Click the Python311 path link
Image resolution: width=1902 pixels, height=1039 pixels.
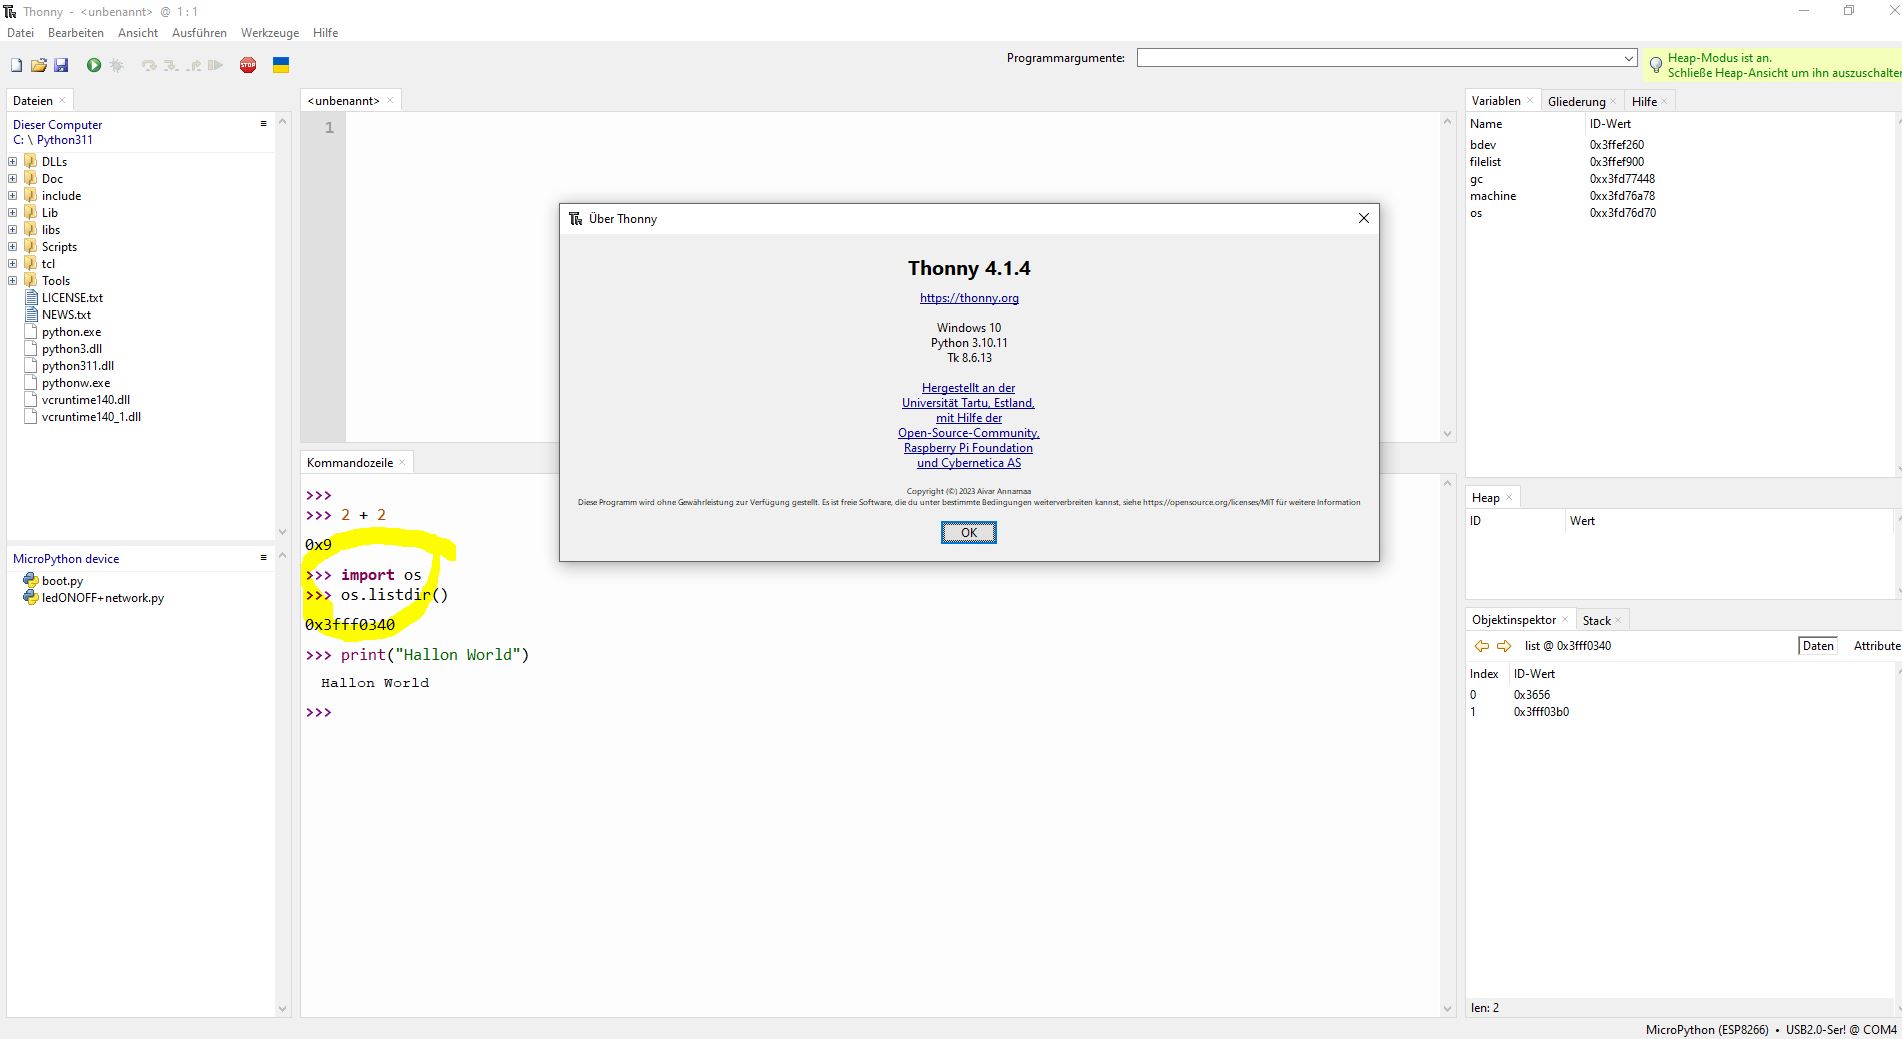point(64,140)
